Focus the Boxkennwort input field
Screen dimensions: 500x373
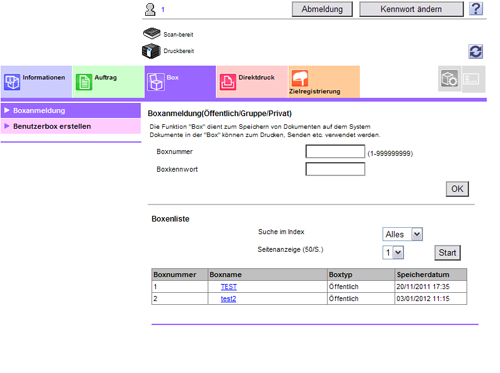[x=335, y=169]
